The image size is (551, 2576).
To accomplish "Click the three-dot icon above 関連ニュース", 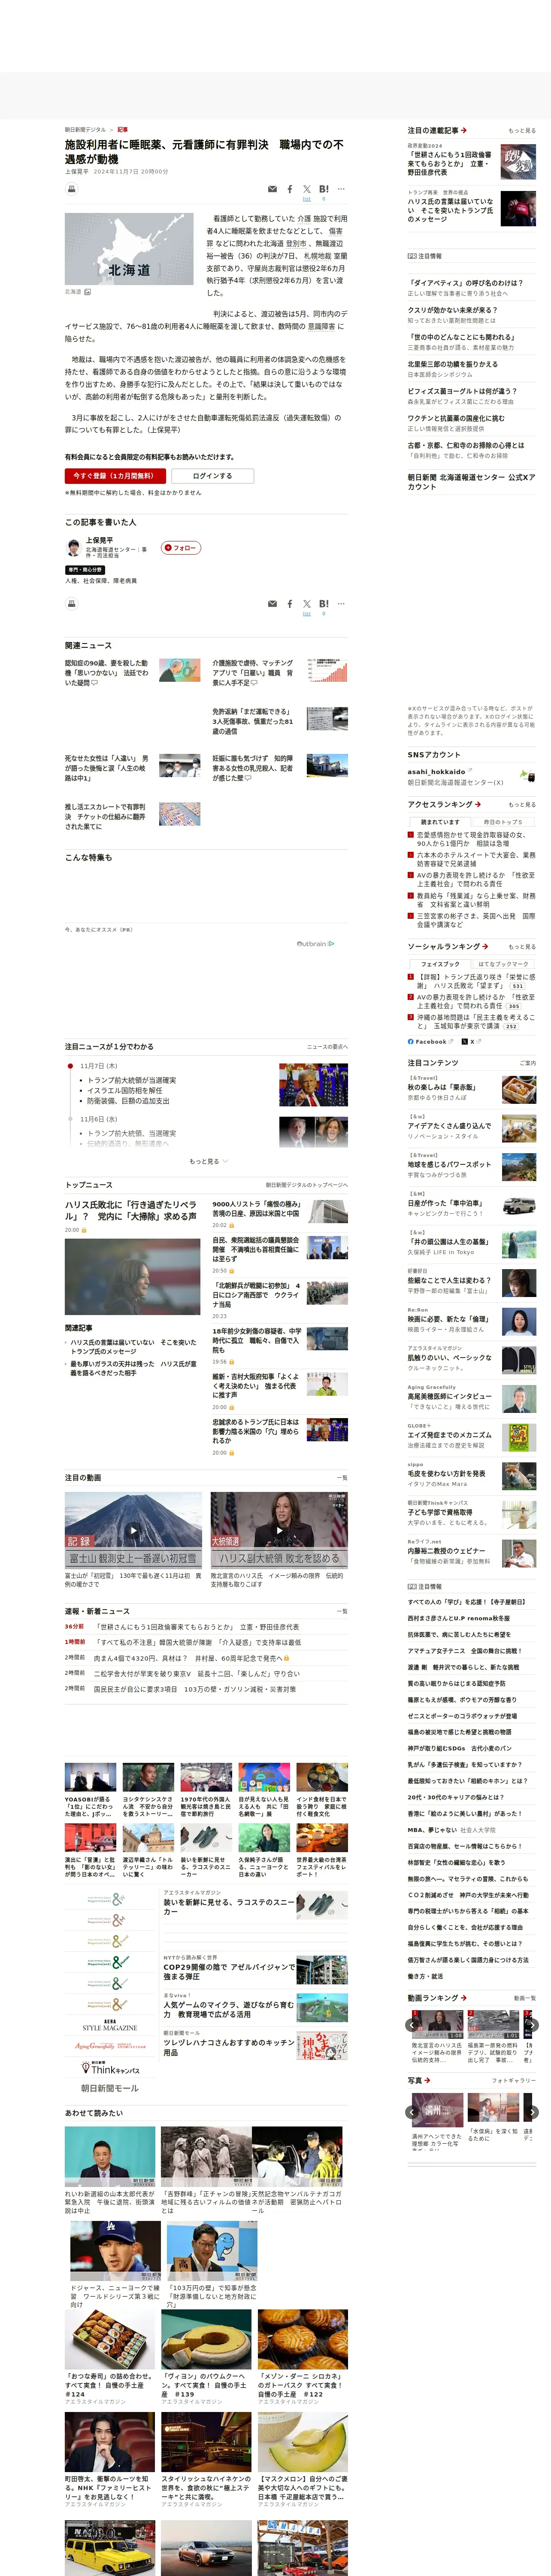I will tap(341, 603).
